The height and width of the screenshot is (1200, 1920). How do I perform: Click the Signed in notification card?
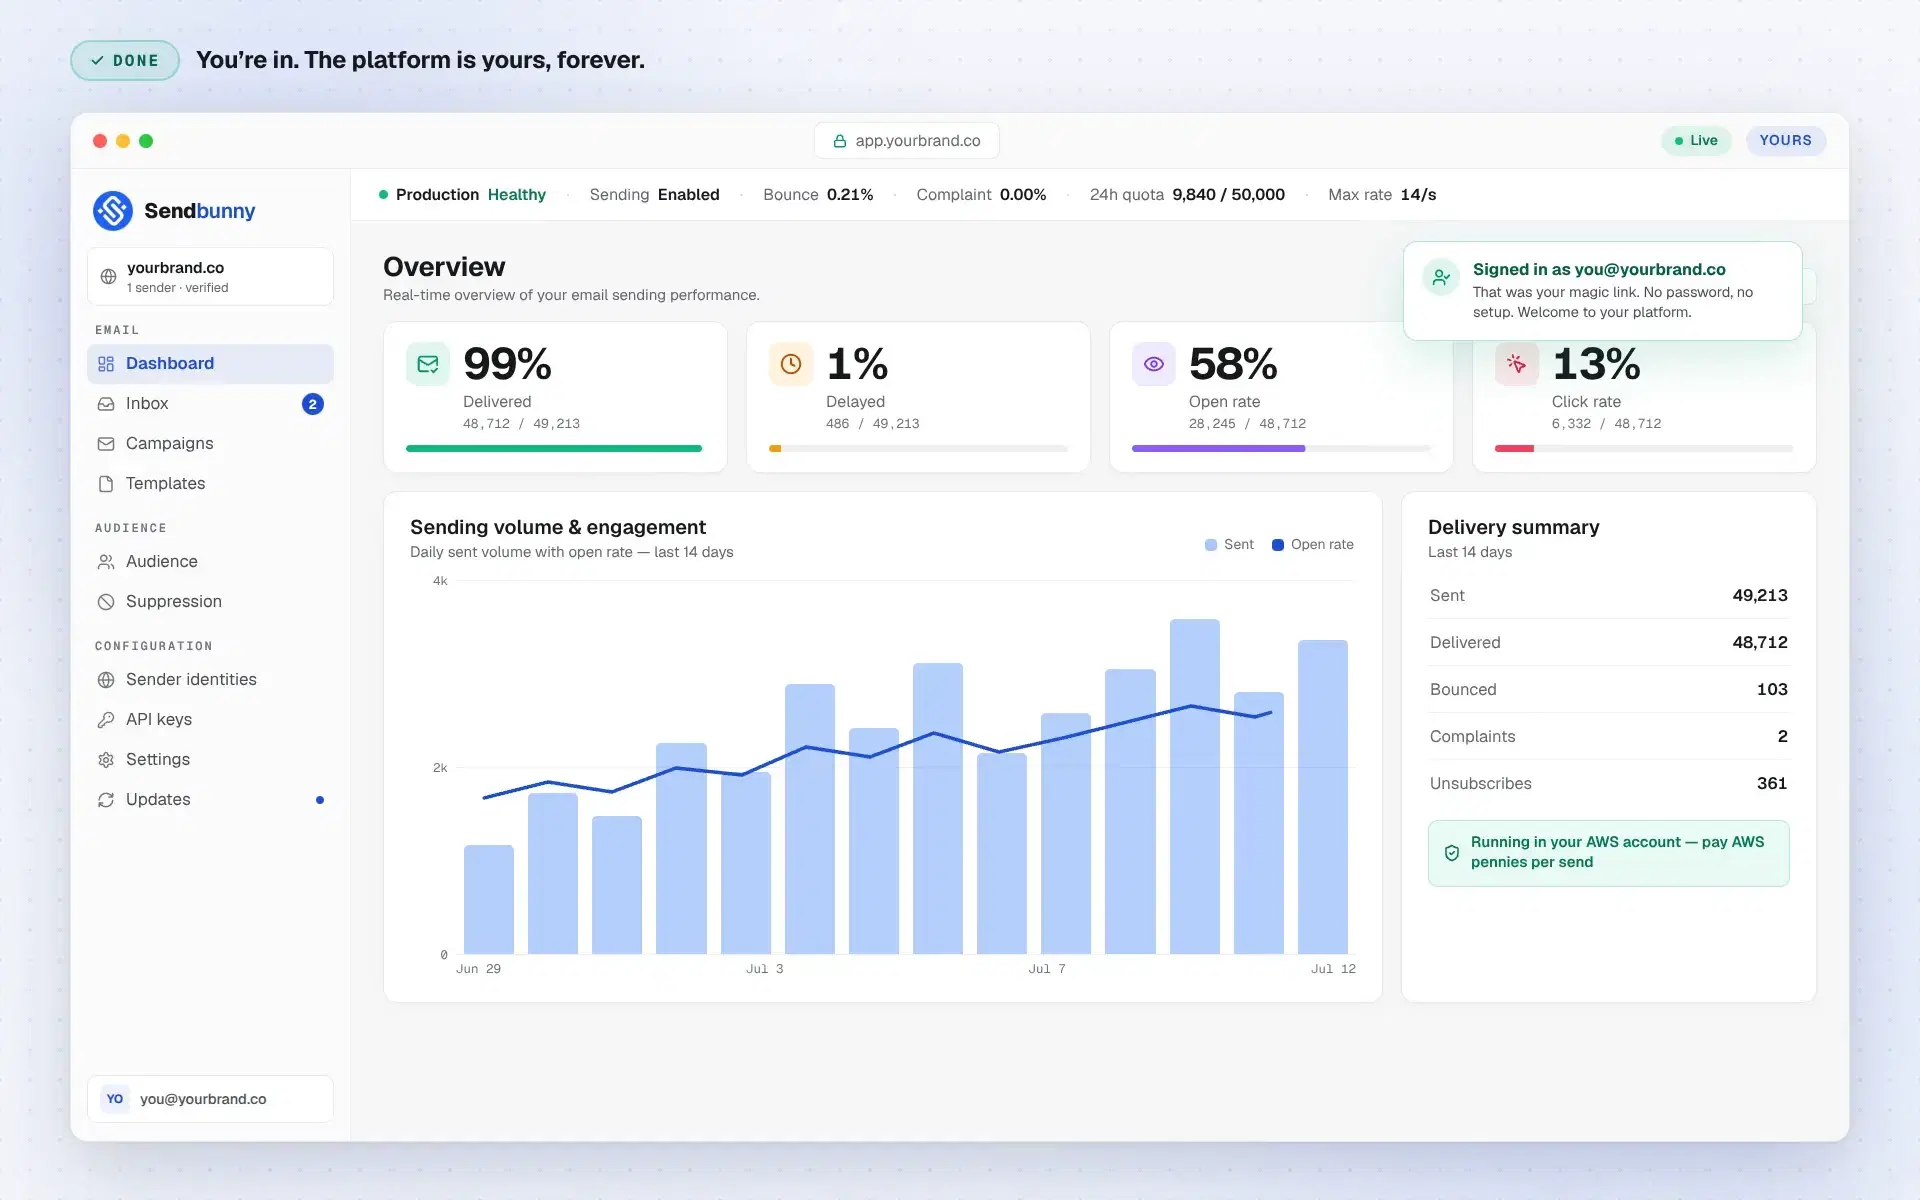(1603, 291)
